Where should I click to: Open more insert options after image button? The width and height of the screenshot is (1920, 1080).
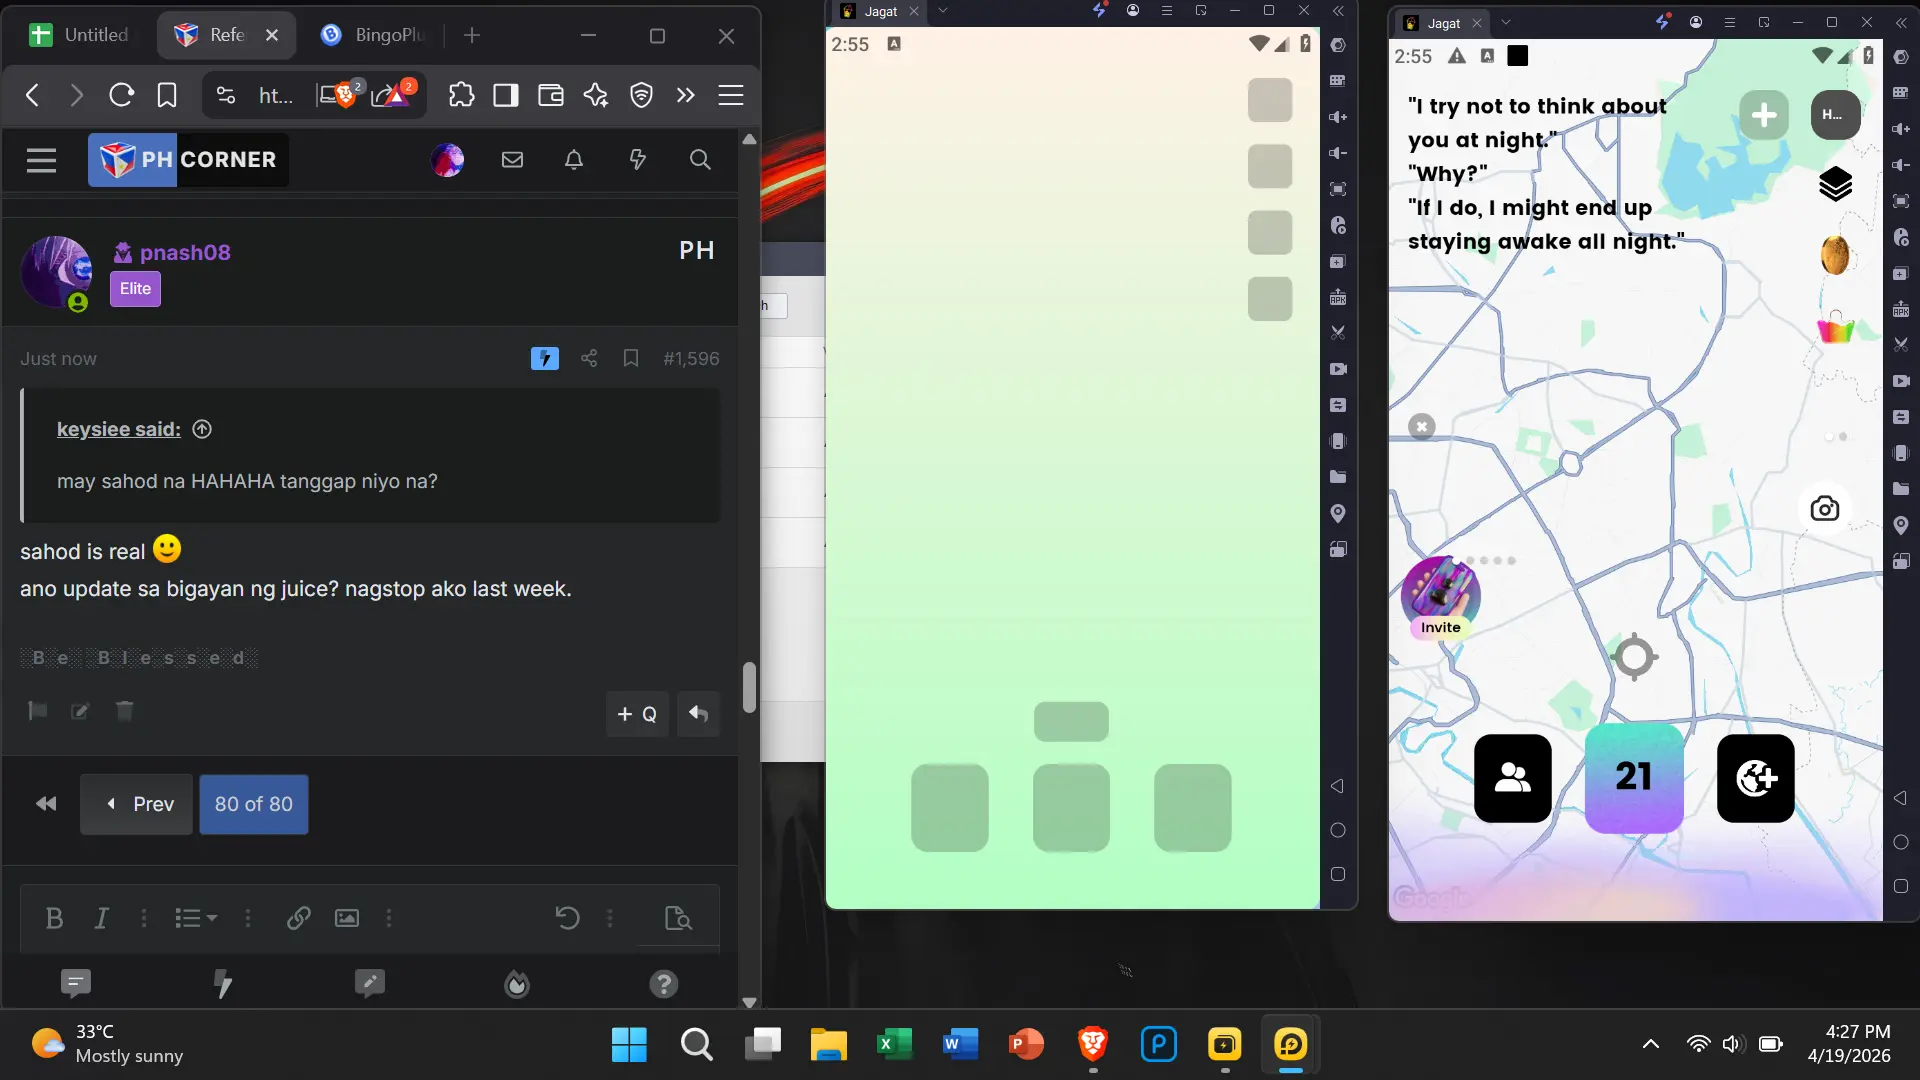(389, 918)
